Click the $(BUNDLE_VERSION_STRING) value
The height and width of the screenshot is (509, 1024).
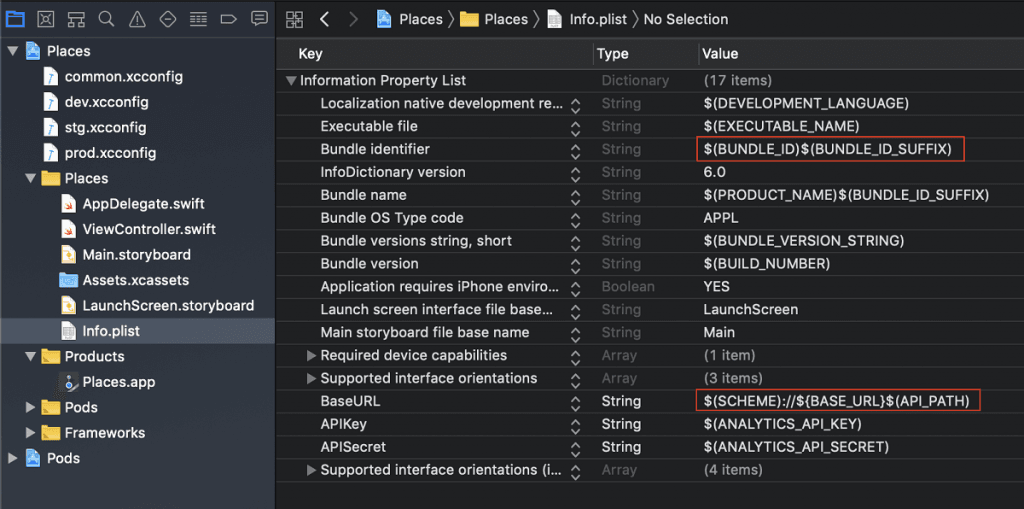click(803, 241)
